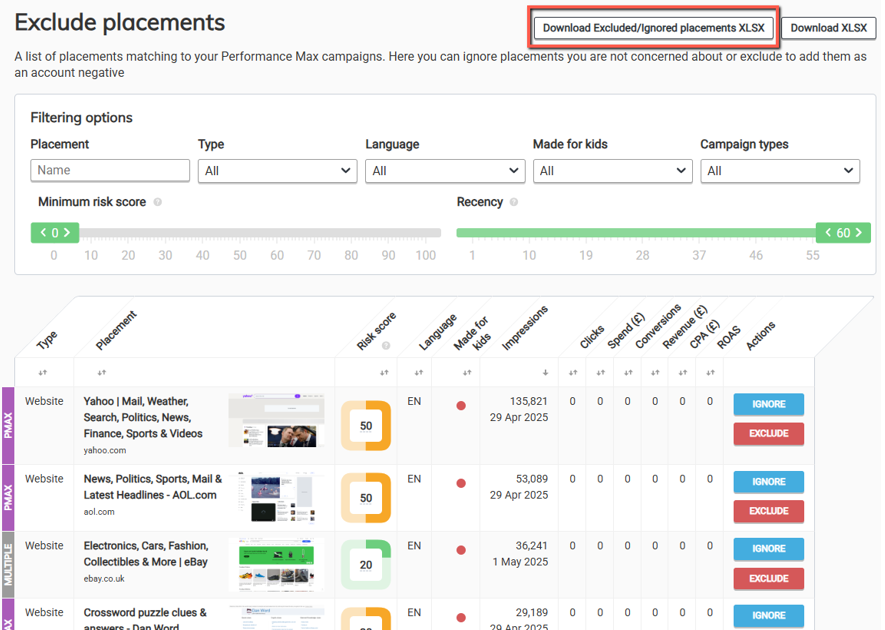Click Minimum risk score info icon
Image resolution: width=885 pixels, height=630 pixels.
coord(158,202)
